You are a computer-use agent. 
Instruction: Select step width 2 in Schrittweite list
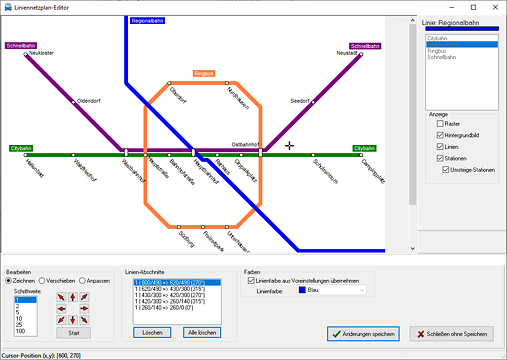(26, 306)
